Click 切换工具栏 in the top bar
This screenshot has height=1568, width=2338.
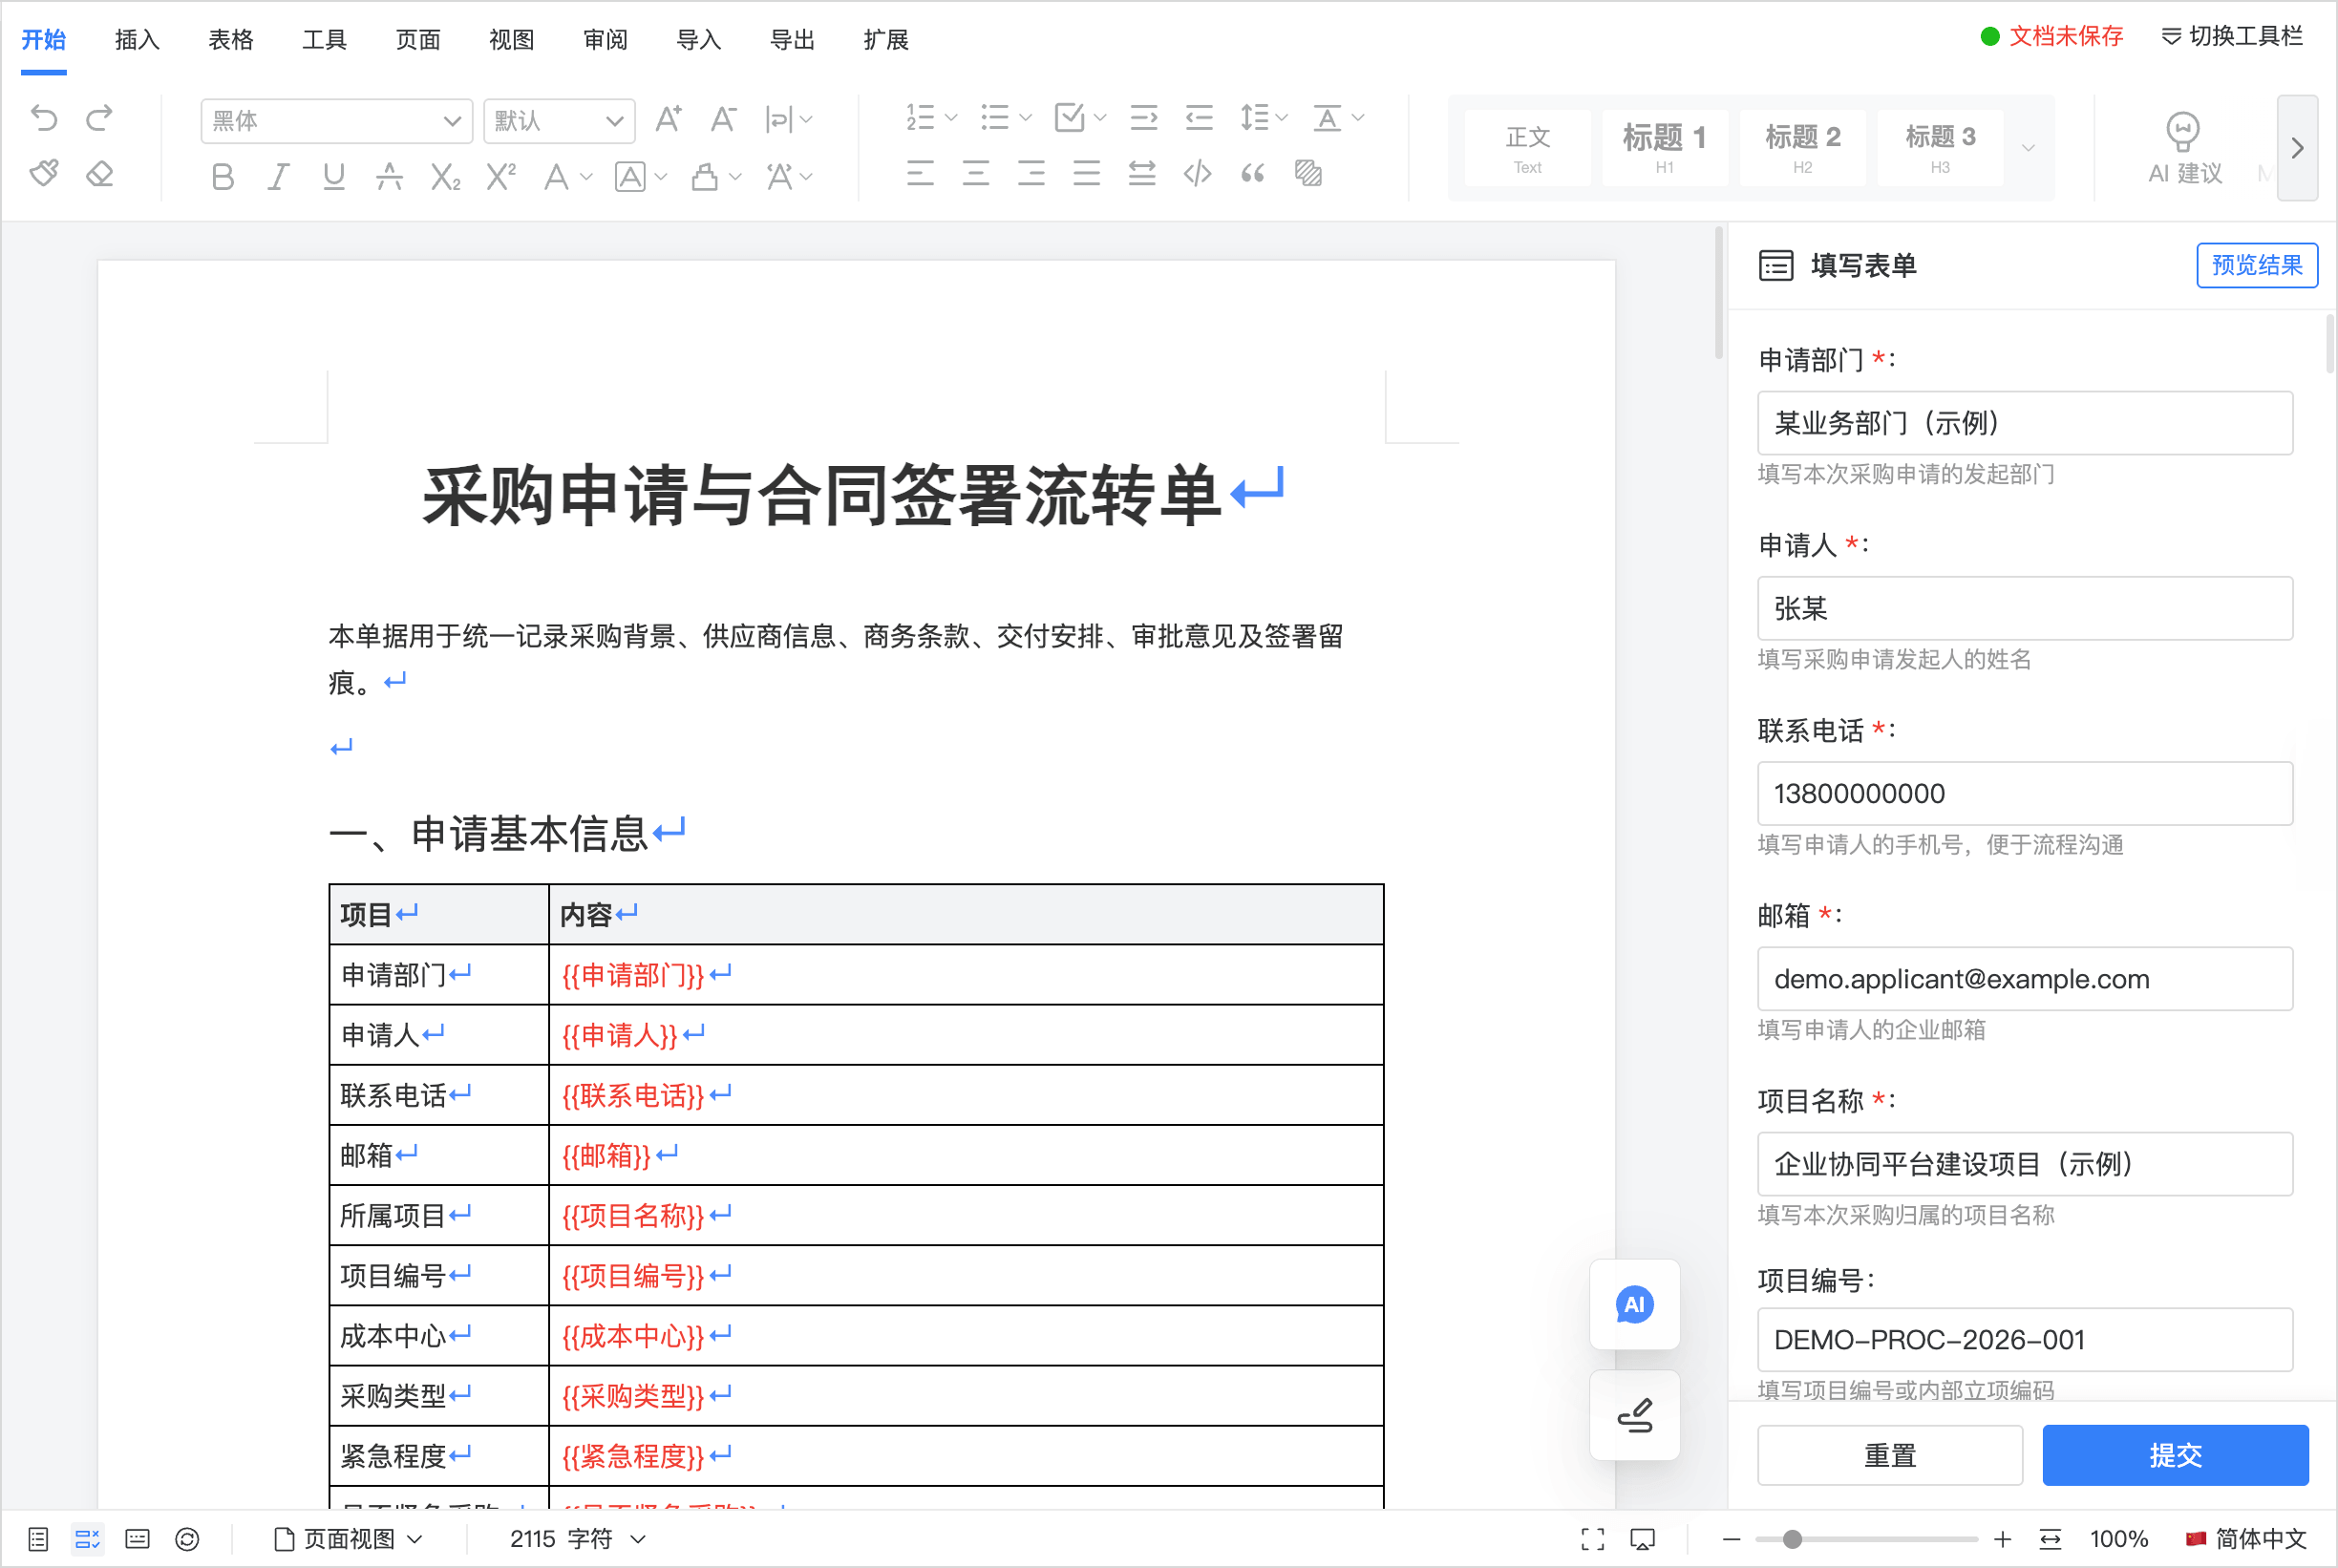(x=2232, y=36)
